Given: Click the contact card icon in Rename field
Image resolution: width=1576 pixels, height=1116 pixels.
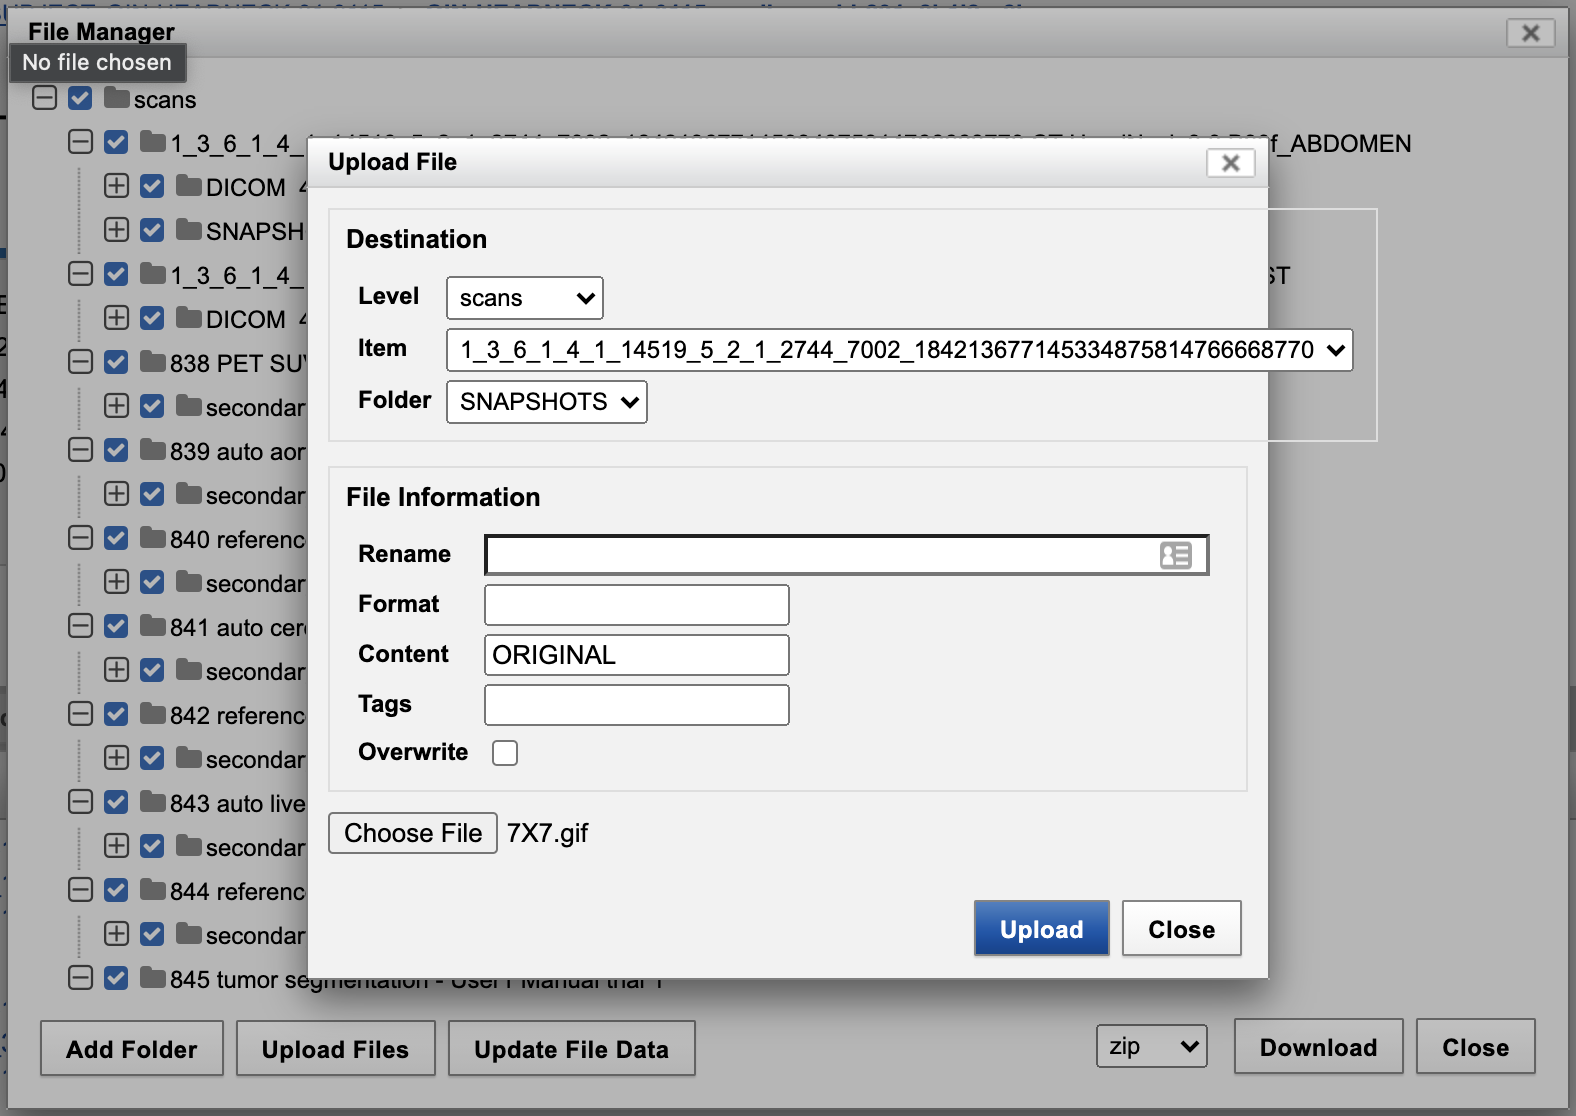Looking at the screenshot, I should click(x=1175, y=555).
